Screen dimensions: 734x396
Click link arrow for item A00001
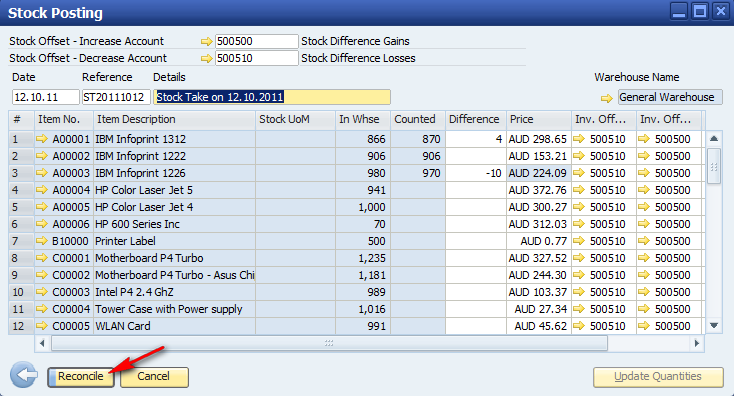click(42, 139)
